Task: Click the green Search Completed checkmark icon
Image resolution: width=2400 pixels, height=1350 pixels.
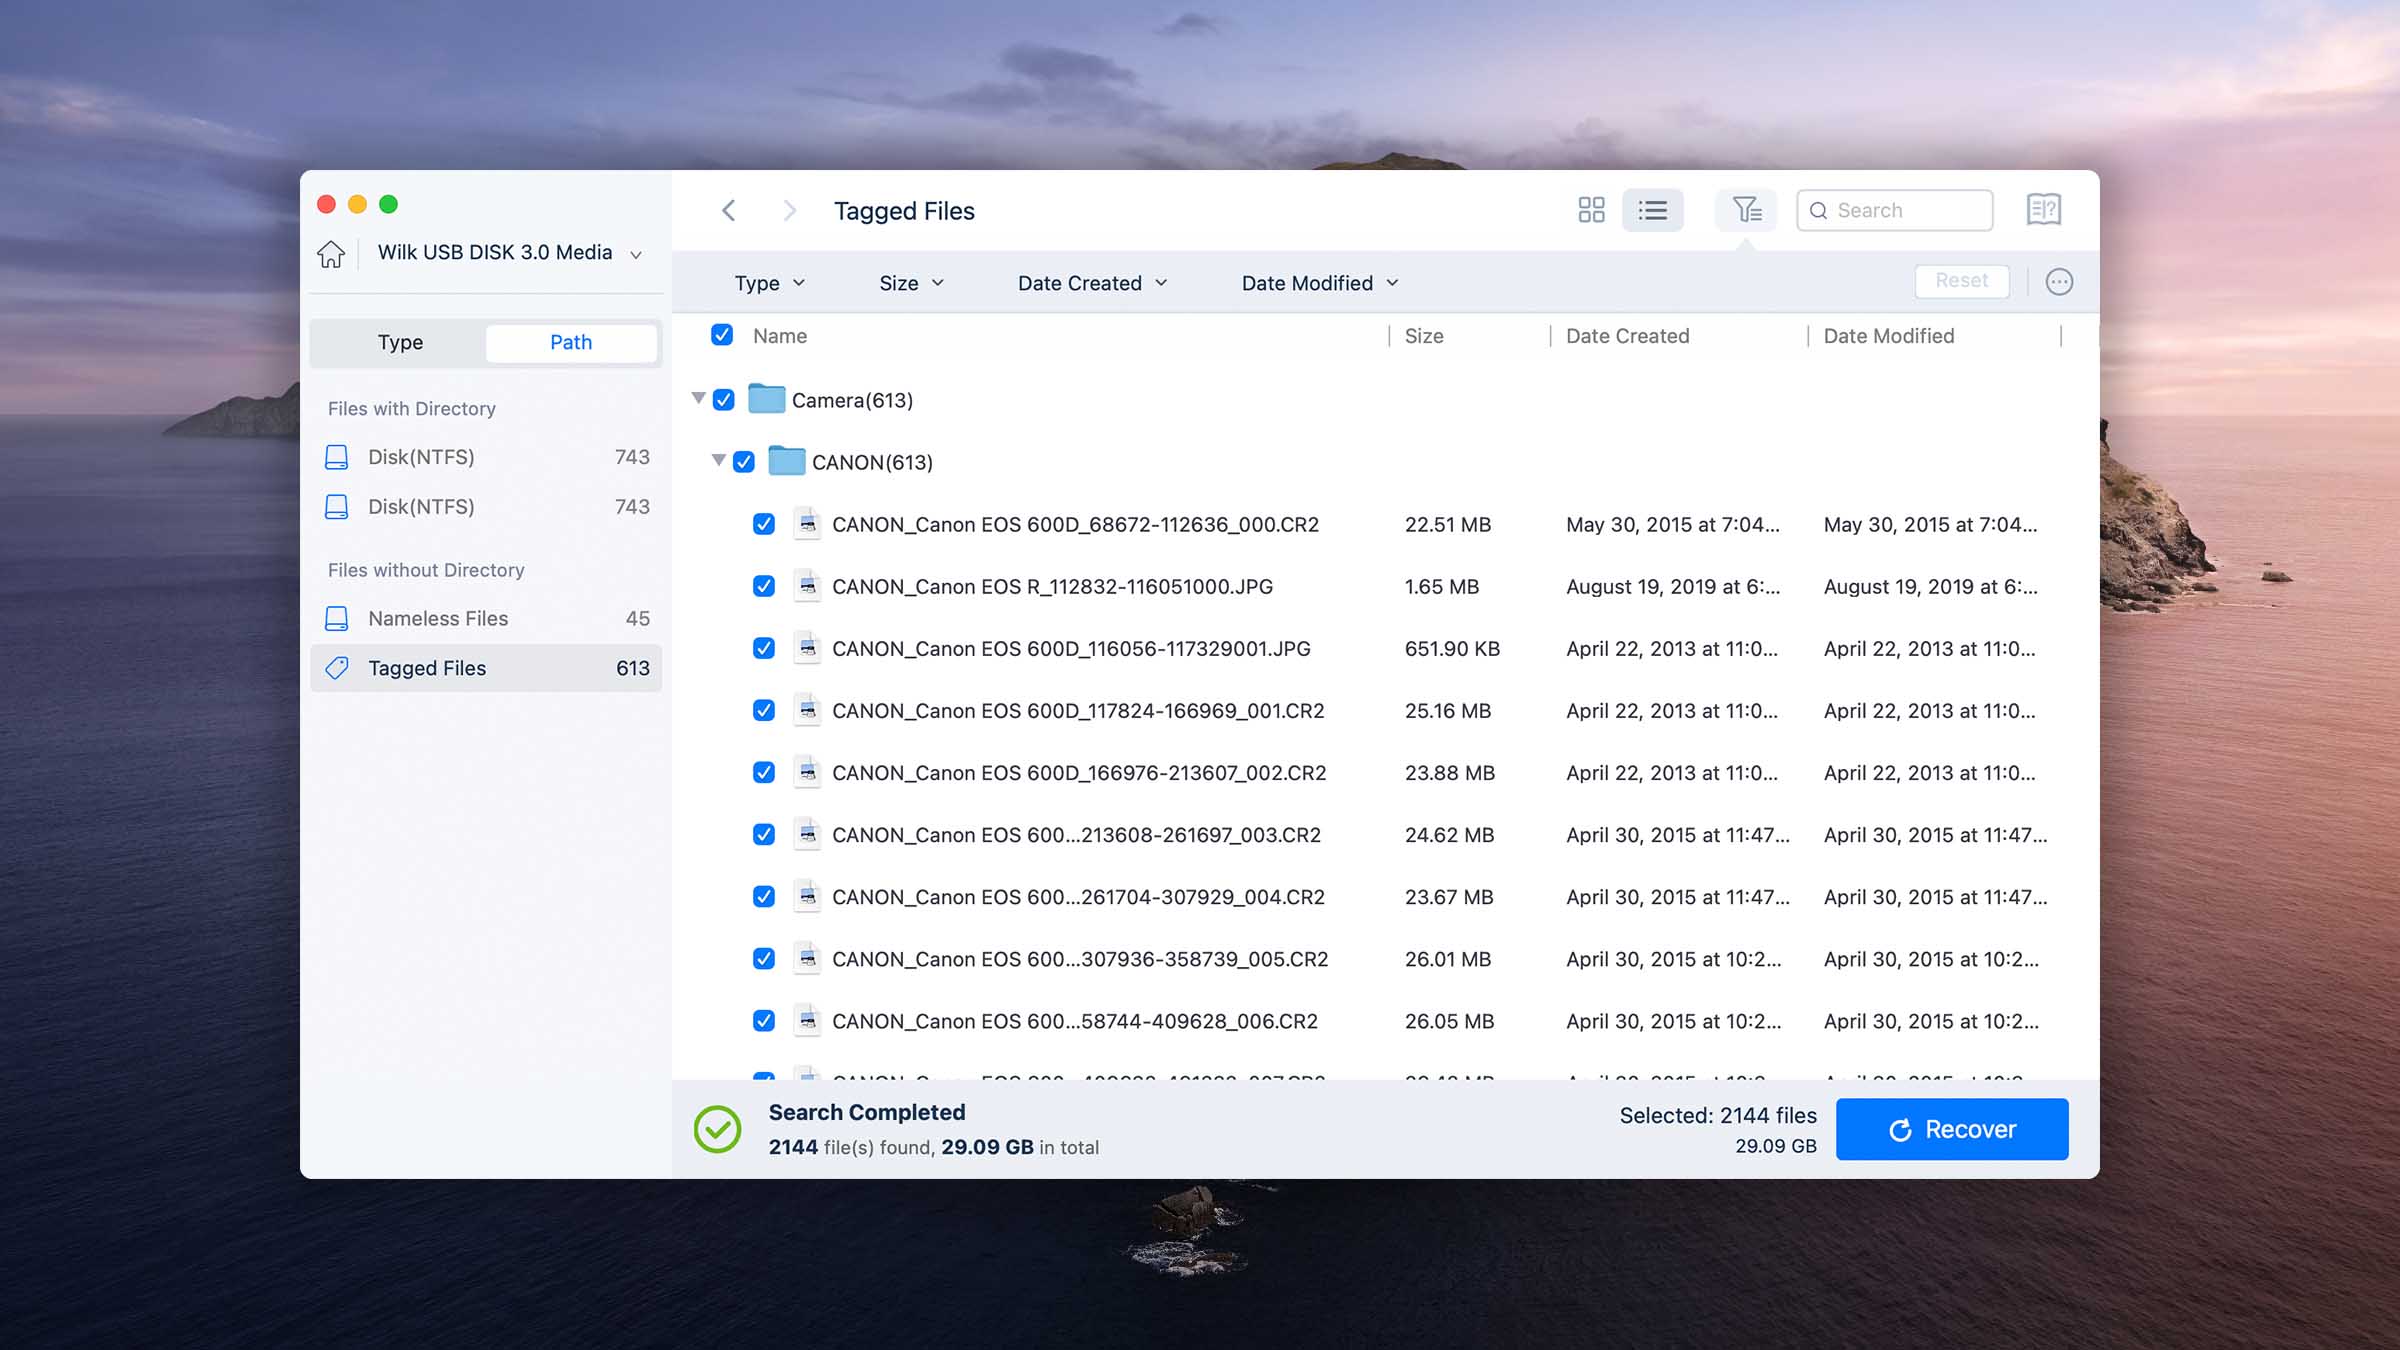Action: point(717,1129)
